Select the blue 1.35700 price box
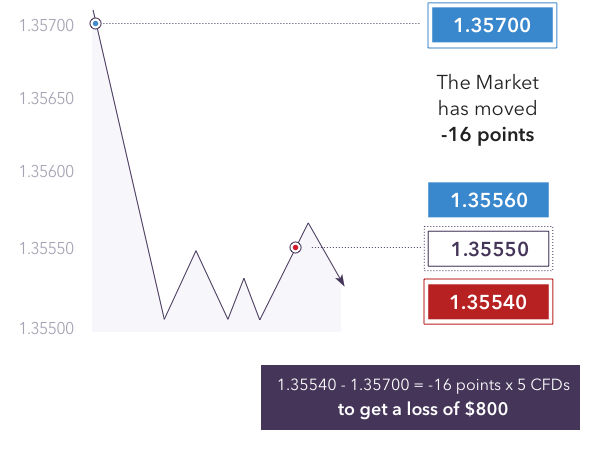 click(492, 25)
